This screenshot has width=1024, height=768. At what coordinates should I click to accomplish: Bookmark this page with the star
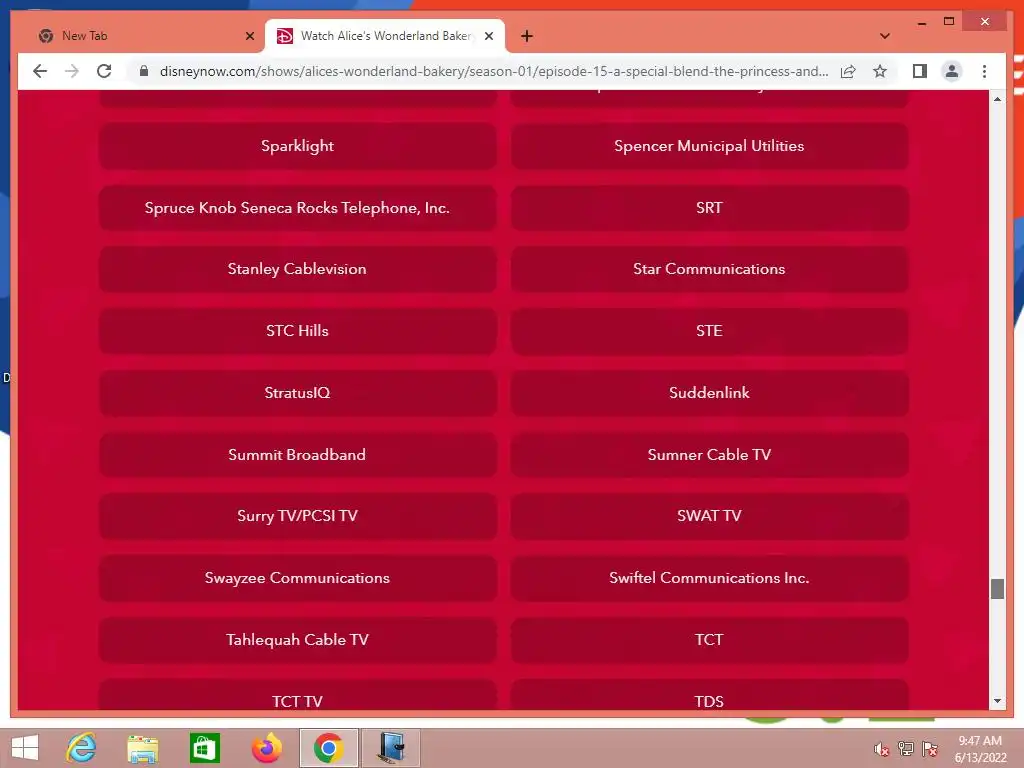point(880,71)
